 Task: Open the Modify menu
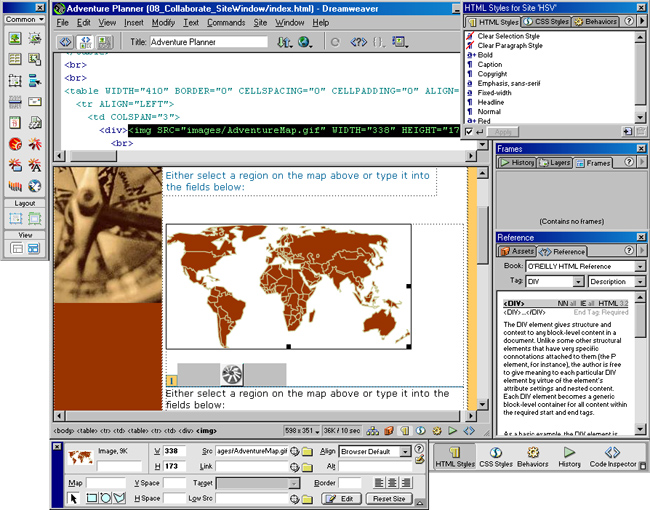[x=163, y=22]
